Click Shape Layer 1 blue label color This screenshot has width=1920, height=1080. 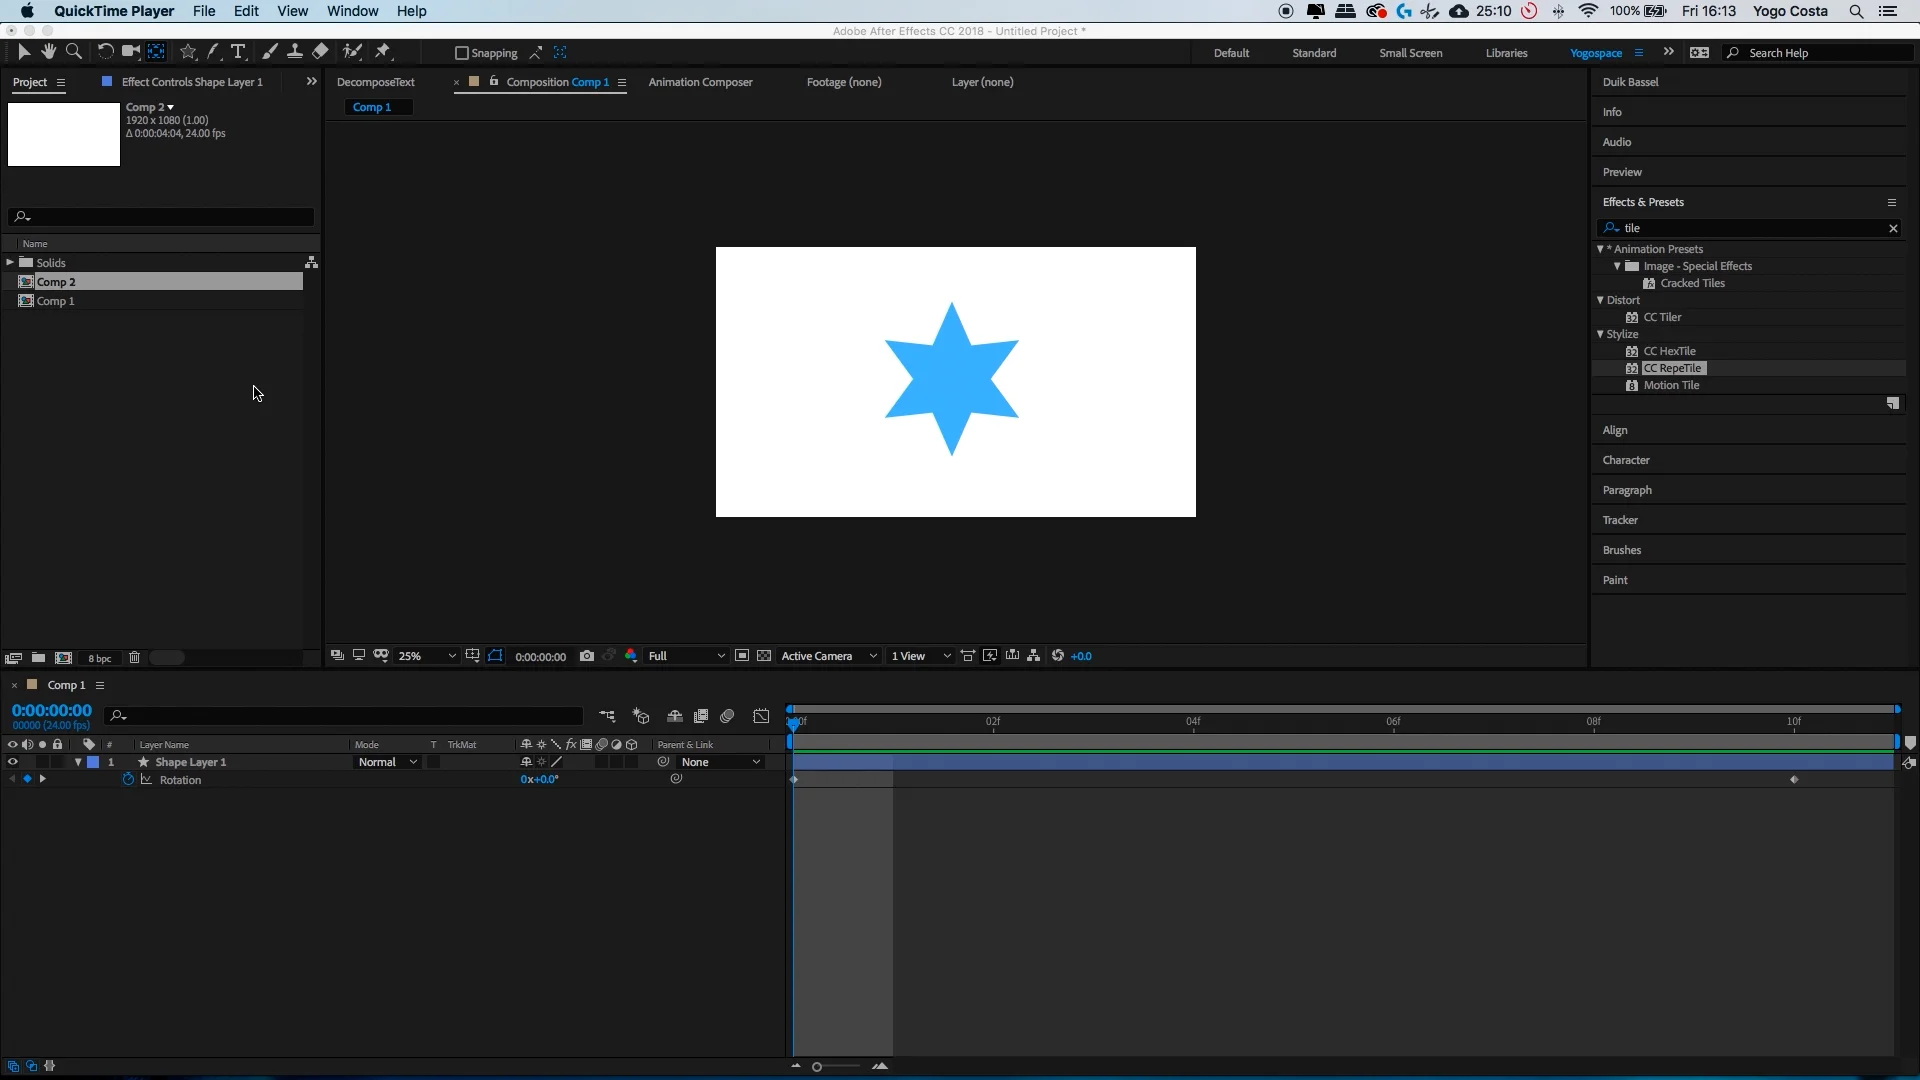coord(93,762)
